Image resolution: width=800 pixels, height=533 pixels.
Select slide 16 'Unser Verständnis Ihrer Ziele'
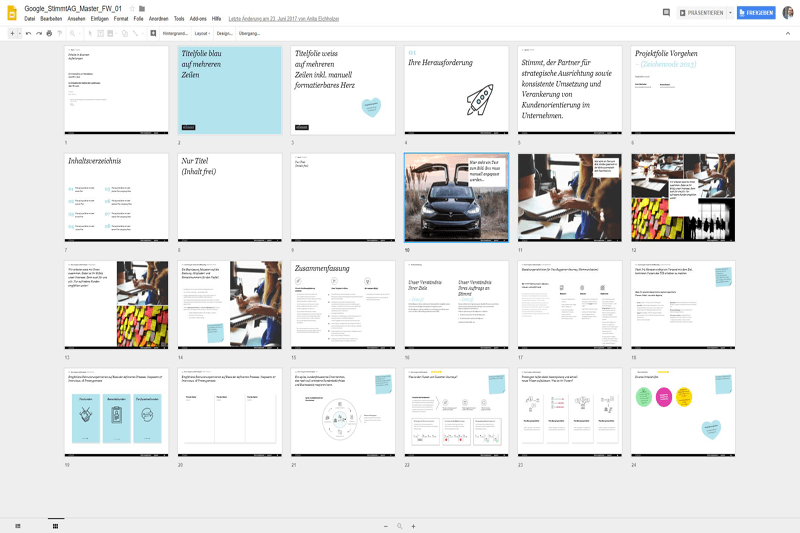tap(456, 305)
